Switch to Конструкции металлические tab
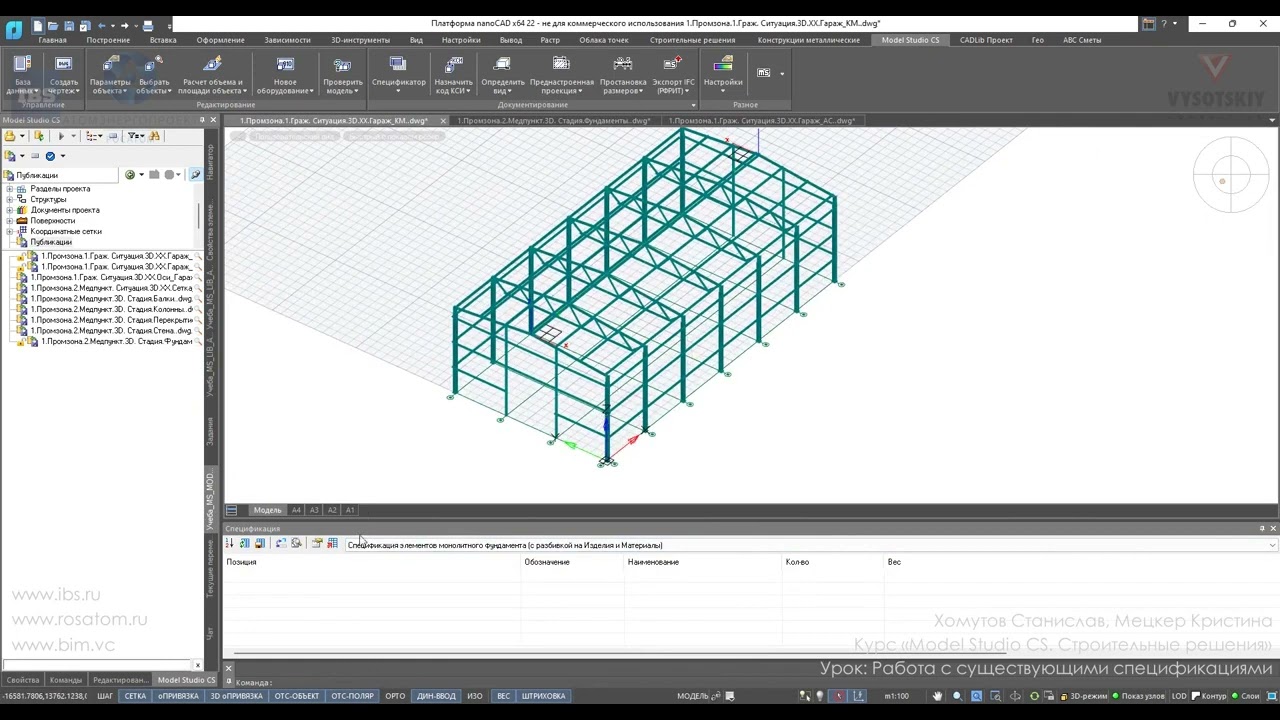 click(809, 40)
